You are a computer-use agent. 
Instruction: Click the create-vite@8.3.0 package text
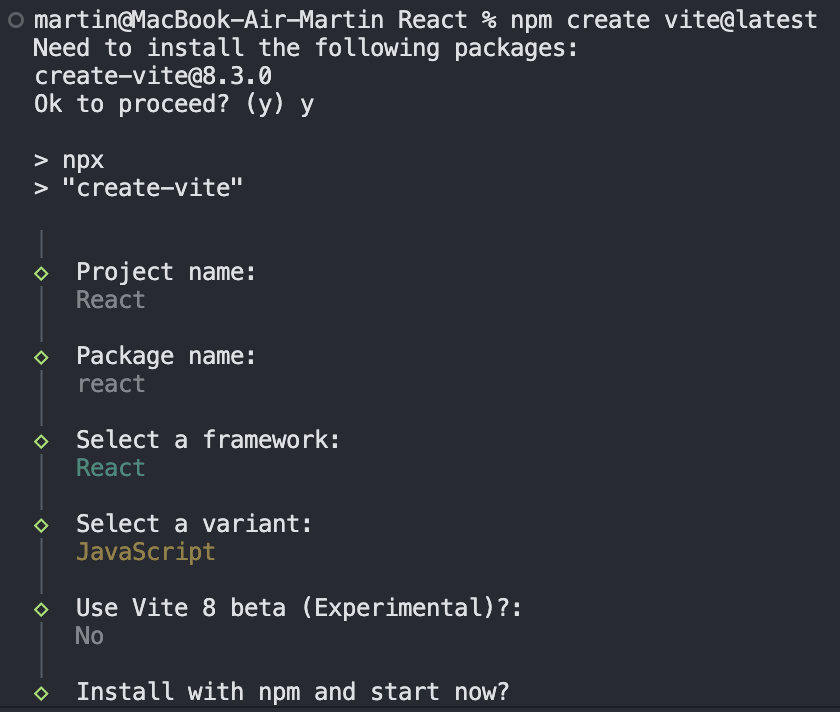click(x=153, y=76)
